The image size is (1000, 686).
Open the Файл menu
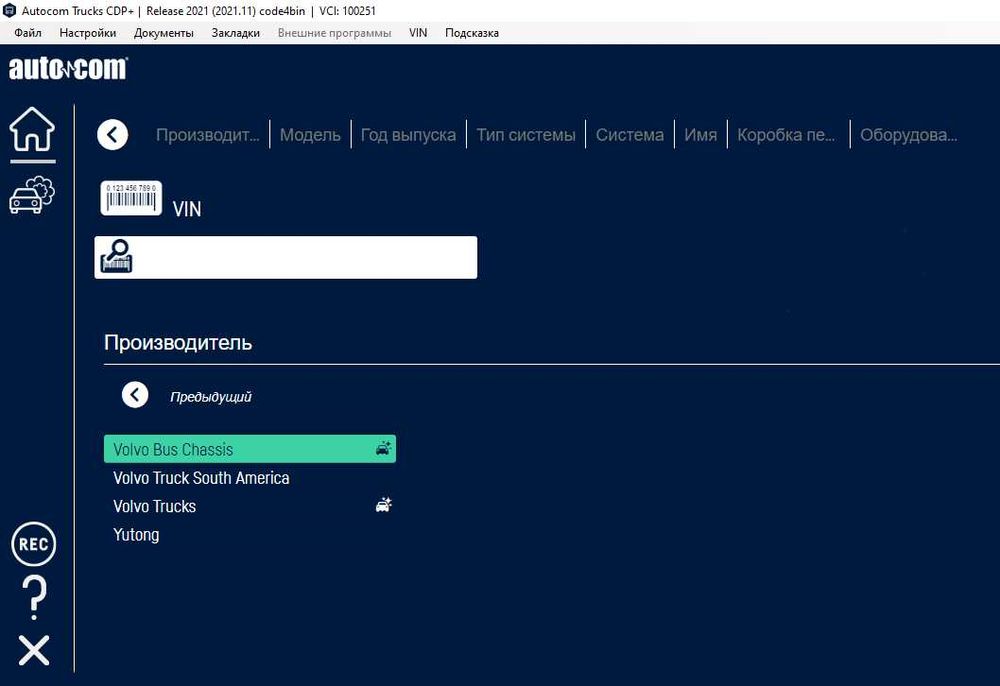pyautogui.click(x=27, y=33)
